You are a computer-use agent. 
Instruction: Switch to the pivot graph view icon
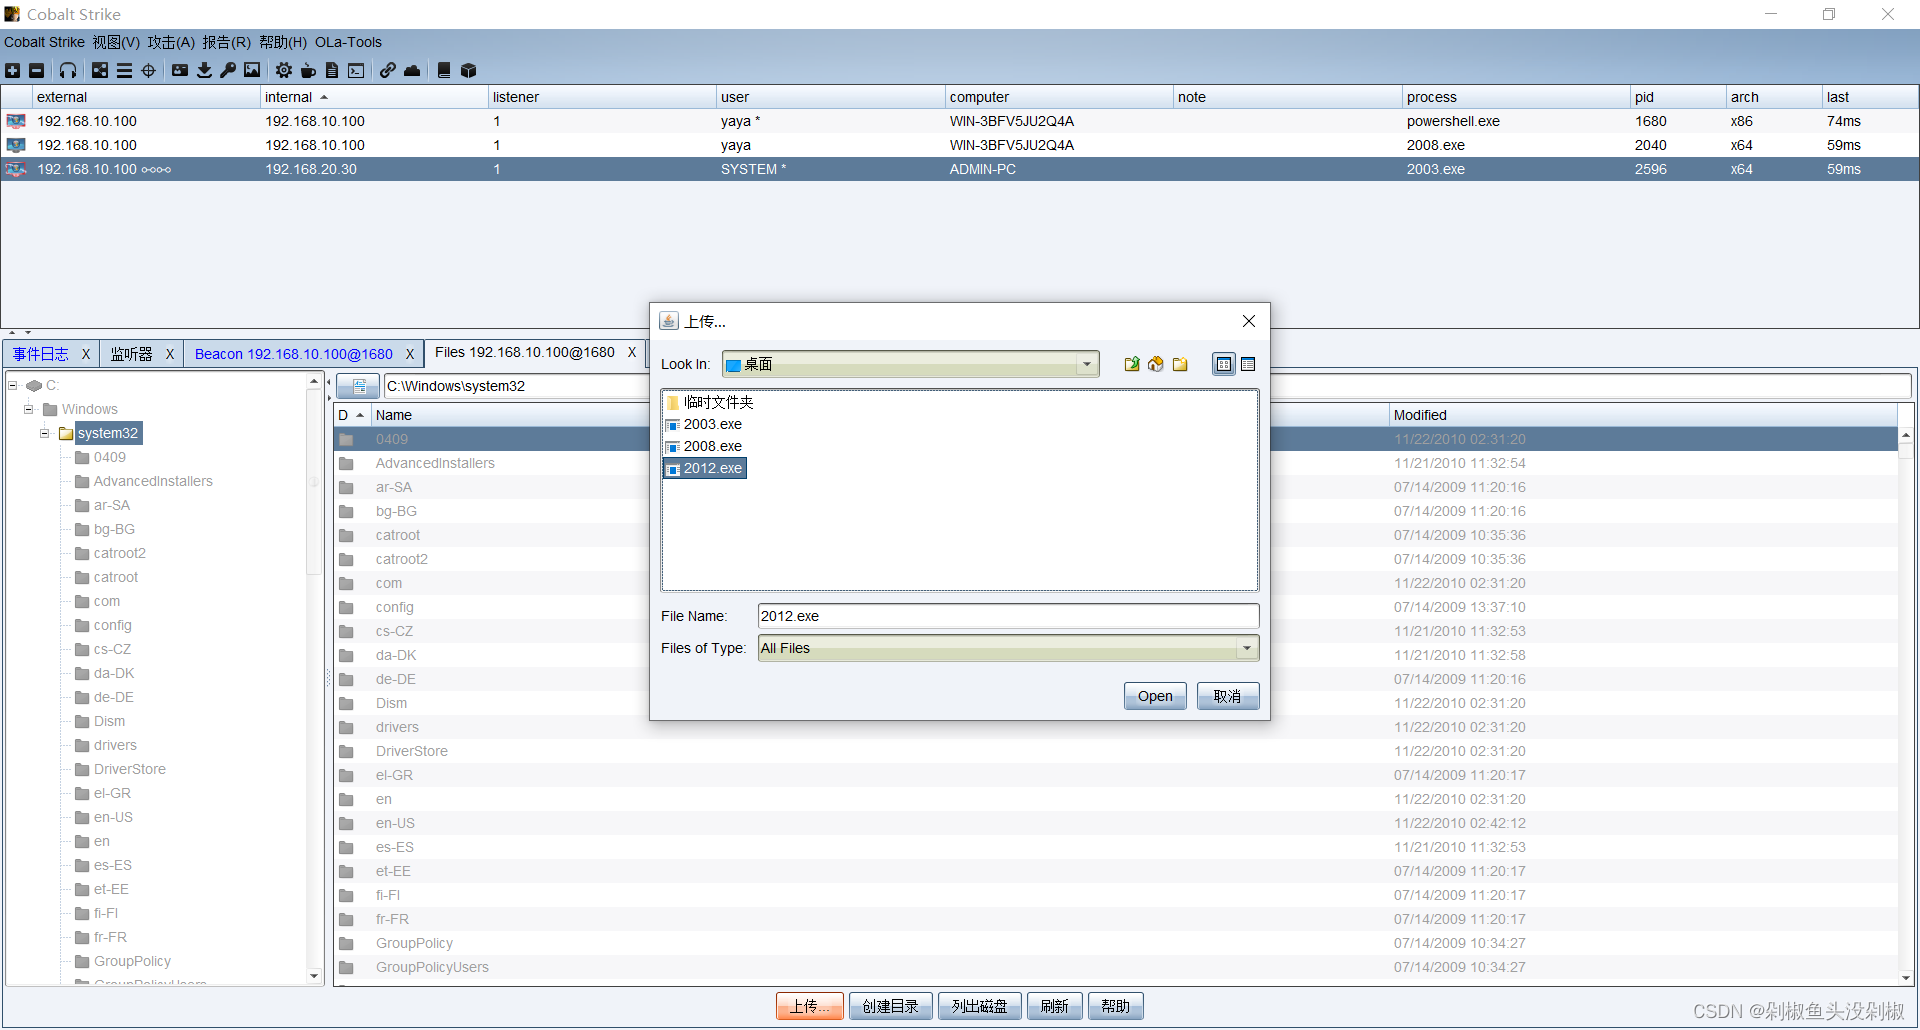(x=100, y=70)
